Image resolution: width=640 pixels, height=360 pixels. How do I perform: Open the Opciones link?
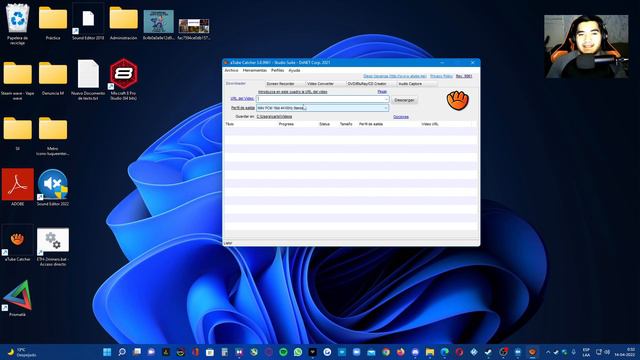coord(401,117)
